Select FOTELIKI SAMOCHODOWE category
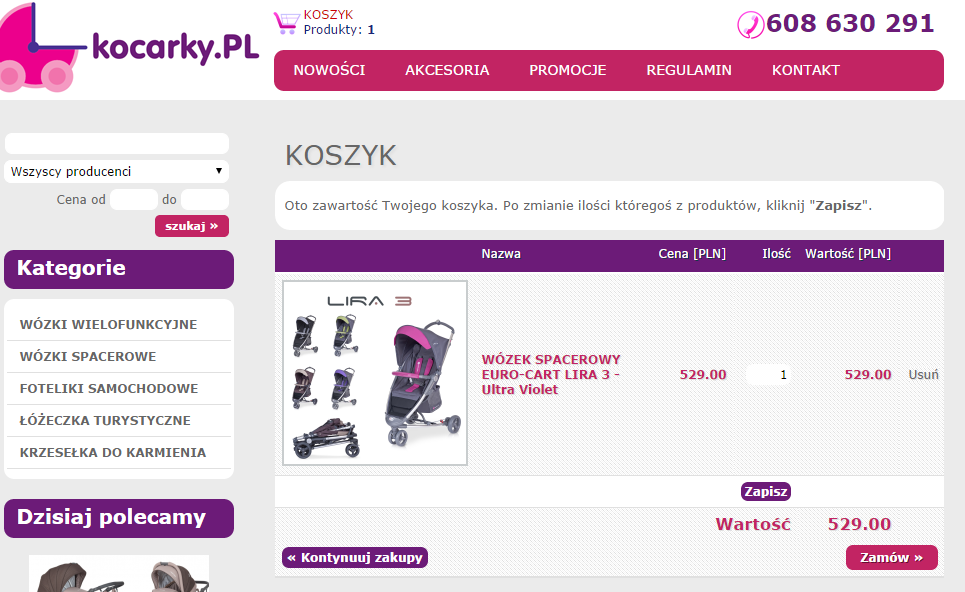The image size is (965, 592). click(109, 388)
